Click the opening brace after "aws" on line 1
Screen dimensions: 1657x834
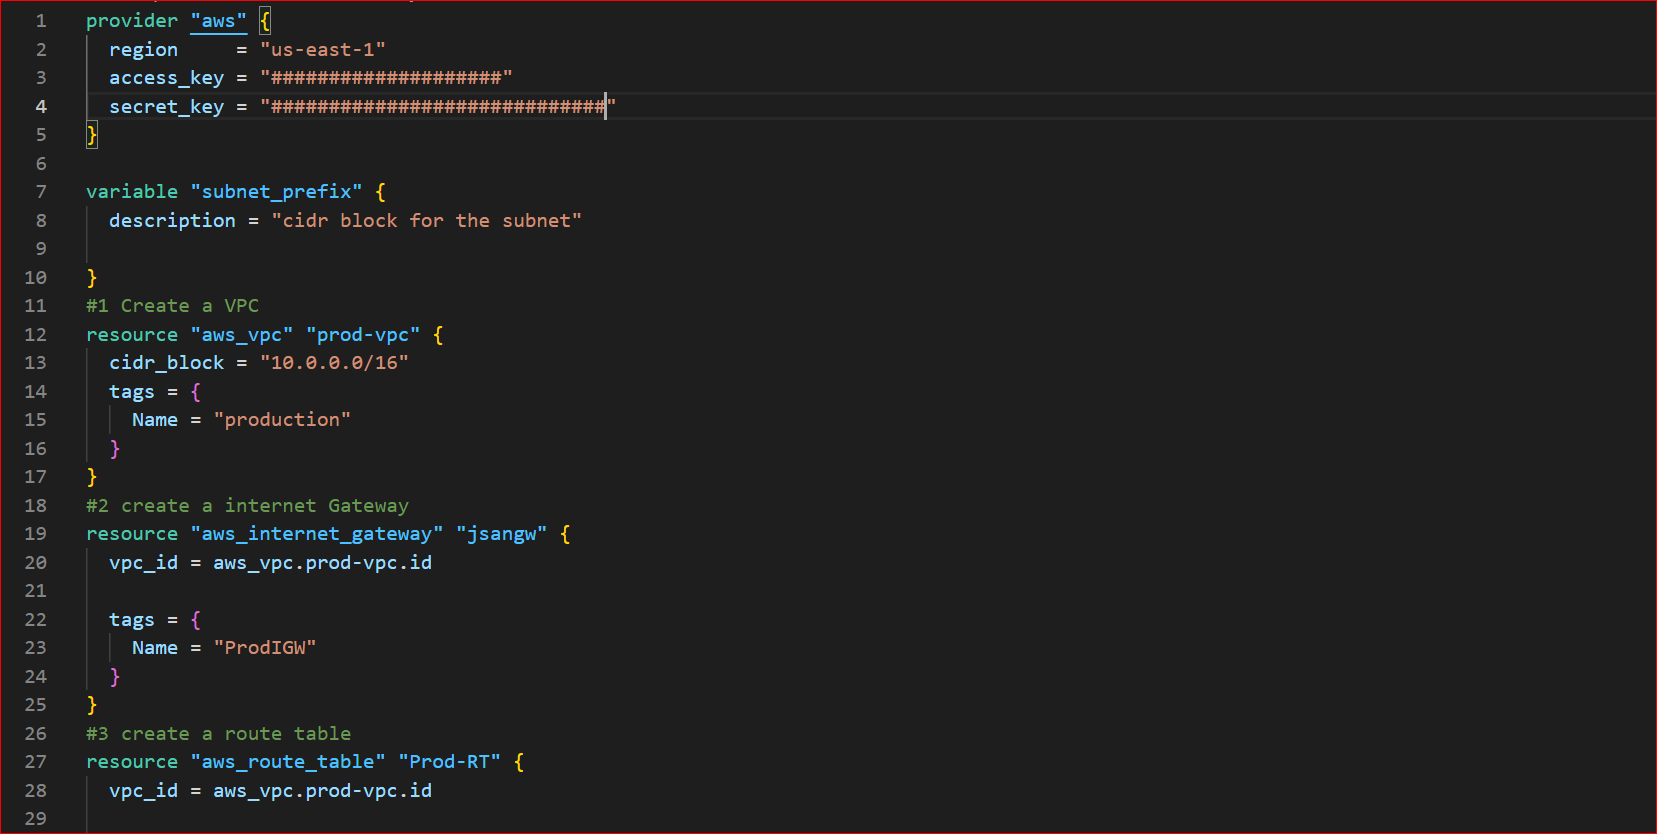point(265,21)
